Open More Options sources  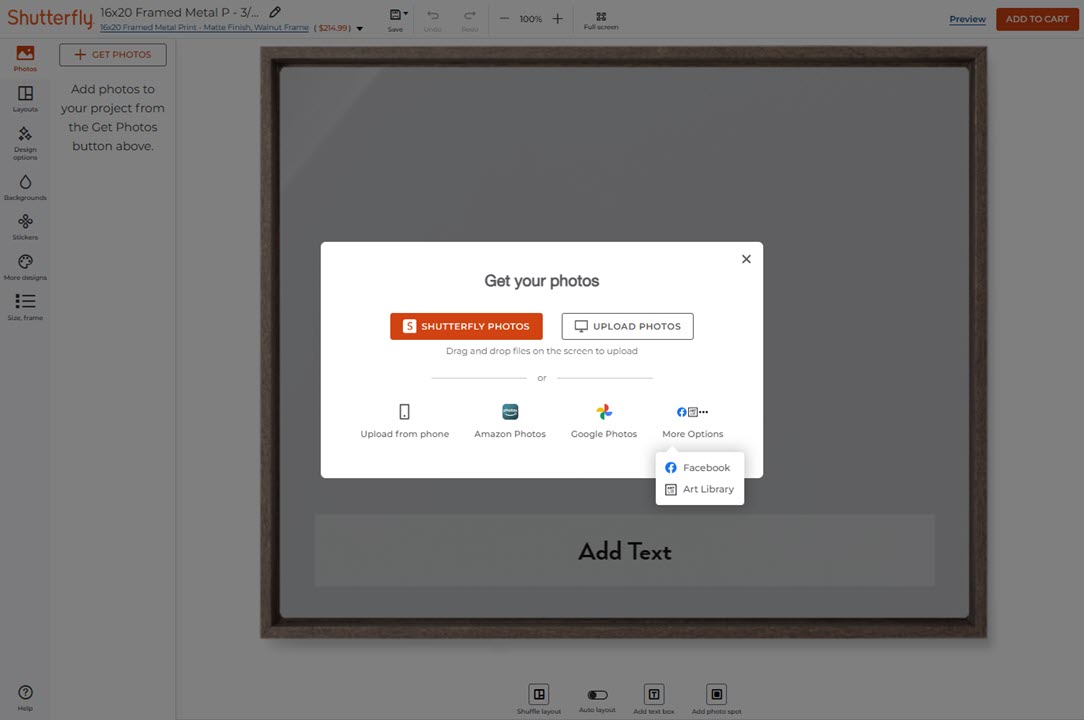[x=693, y=421]
